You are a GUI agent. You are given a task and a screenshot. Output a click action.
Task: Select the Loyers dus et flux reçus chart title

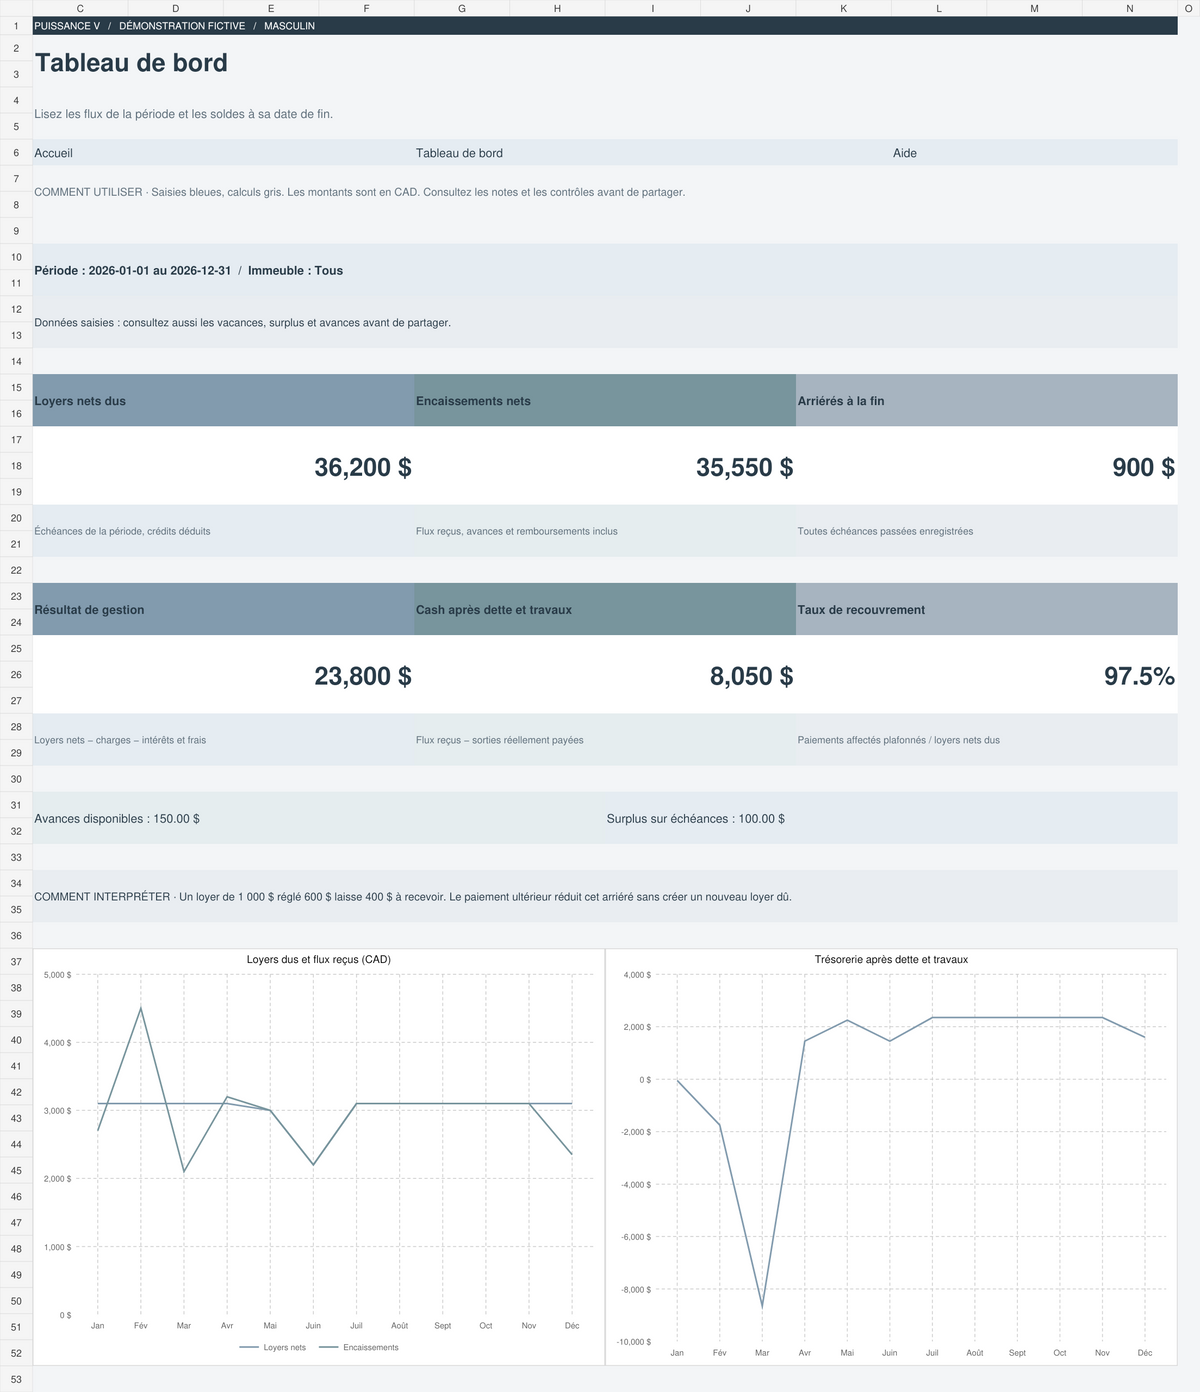tap(319, 959)
